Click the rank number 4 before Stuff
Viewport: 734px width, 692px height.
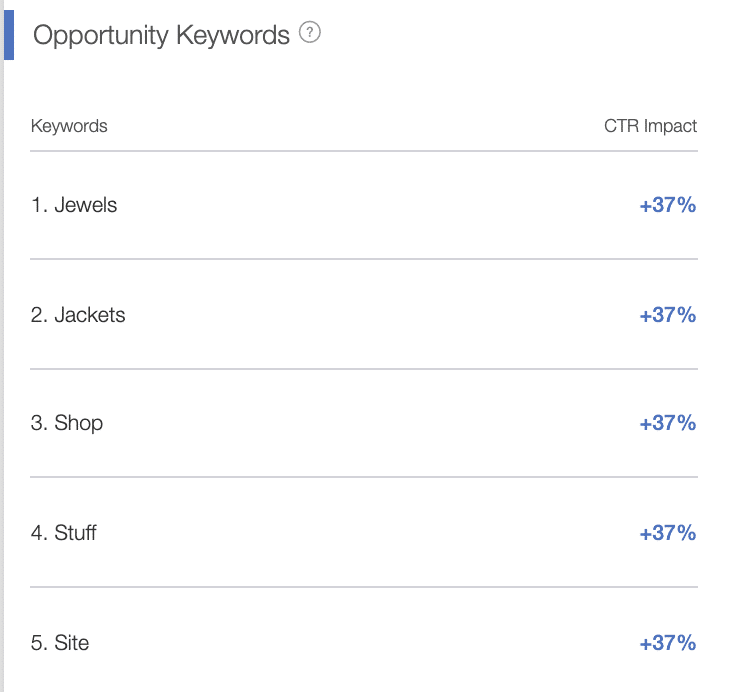[x=39, y=533]
